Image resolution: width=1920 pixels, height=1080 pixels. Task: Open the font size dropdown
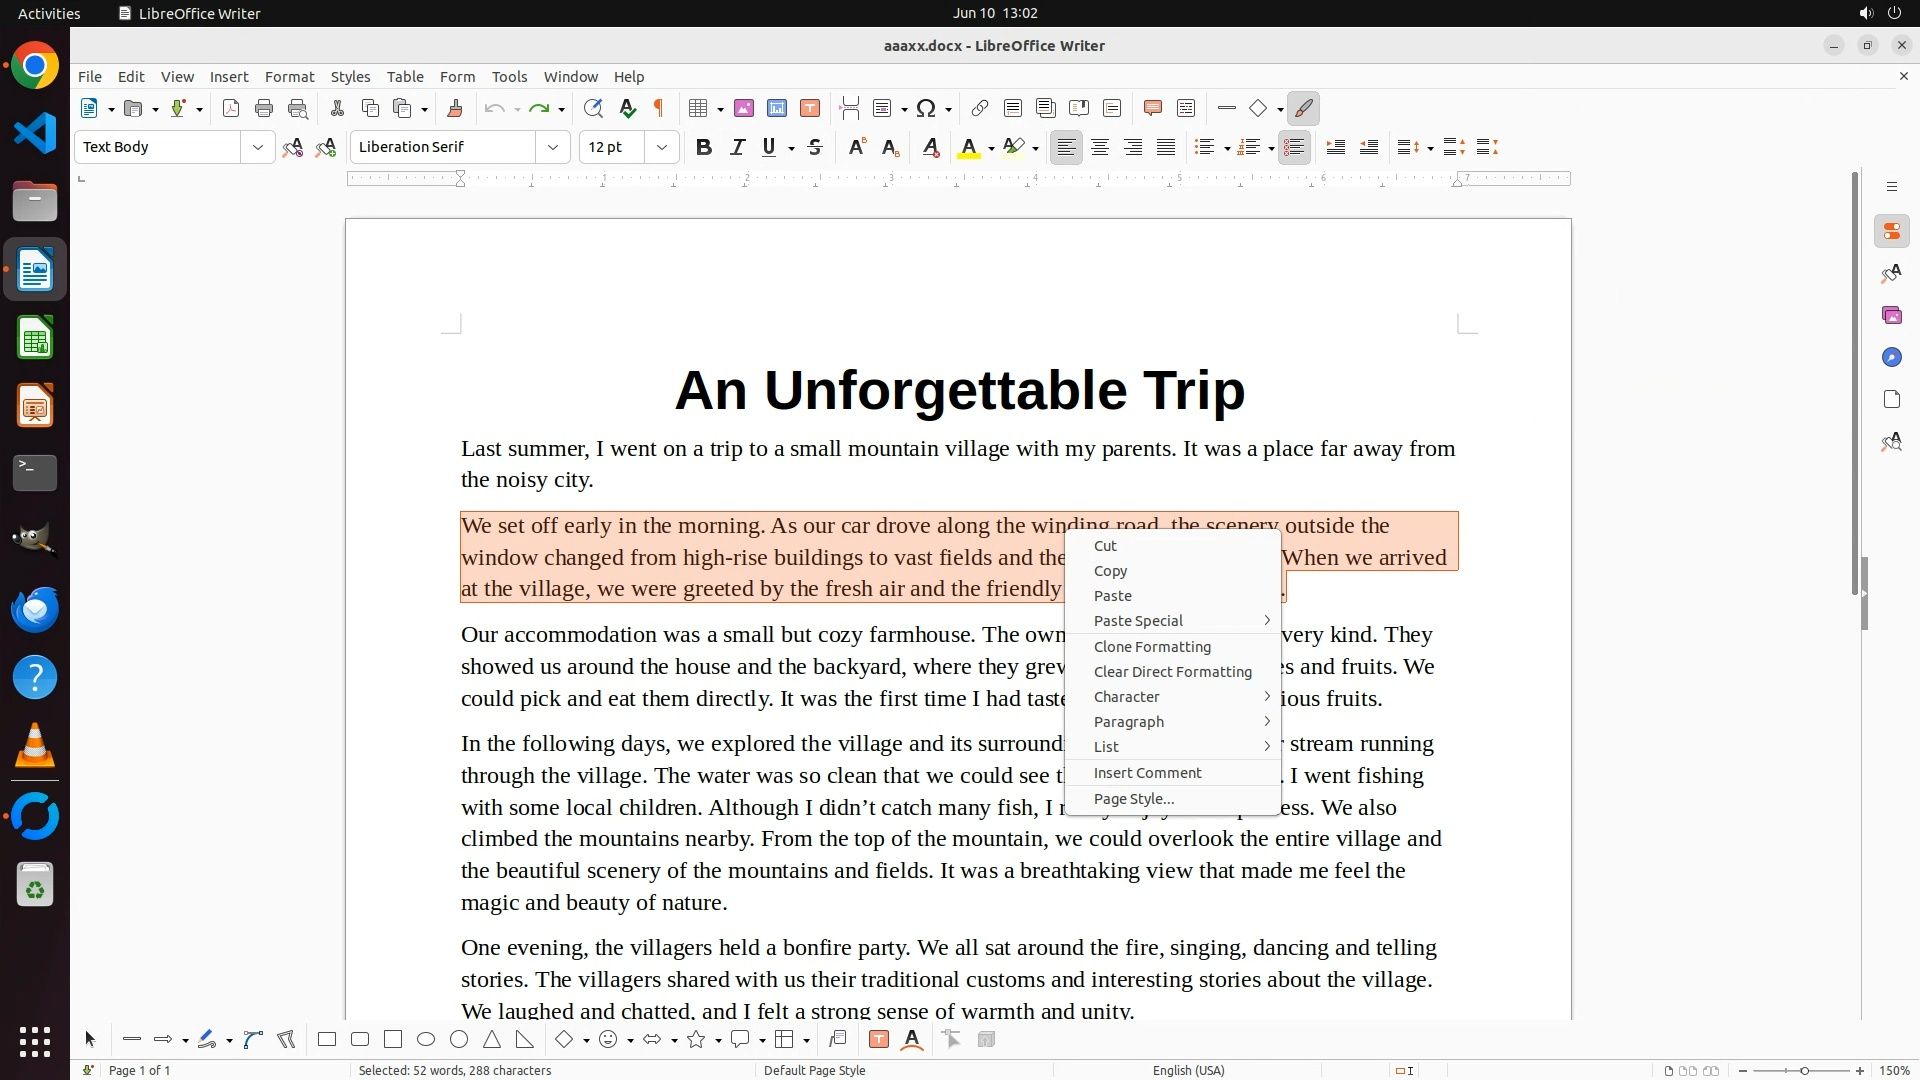pos(662,148)
